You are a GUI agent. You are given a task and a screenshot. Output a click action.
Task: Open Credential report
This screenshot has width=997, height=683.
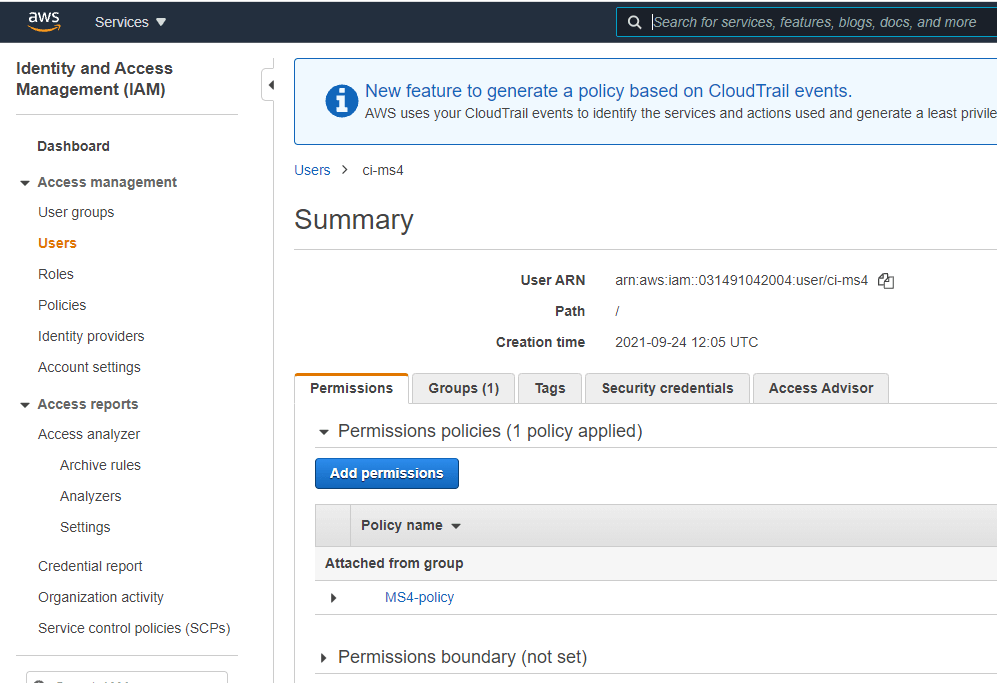click(90, 567)
